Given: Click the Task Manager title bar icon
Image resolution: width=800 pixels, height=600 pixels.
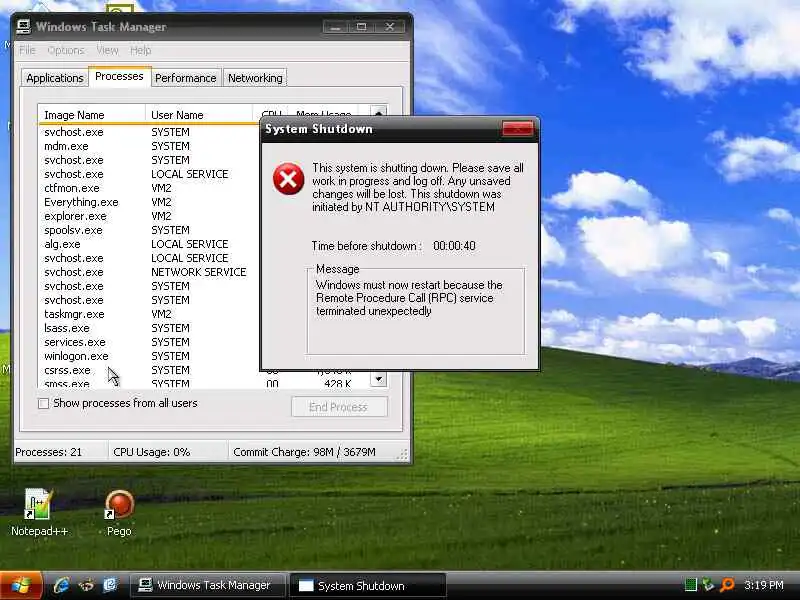Looking at the screenshot, I should click(x=23, y=26).
